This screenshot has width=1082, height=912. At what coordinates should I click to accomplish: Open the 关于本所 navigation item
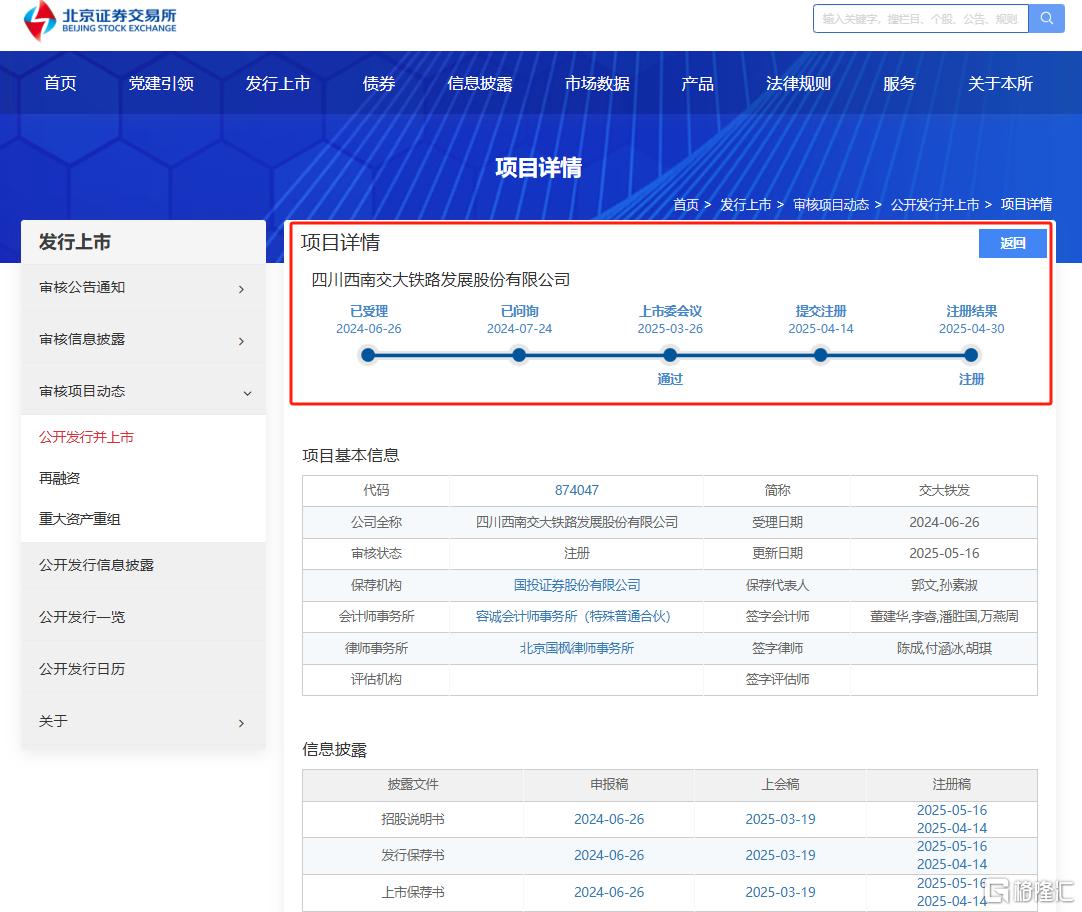point(1000,83)
